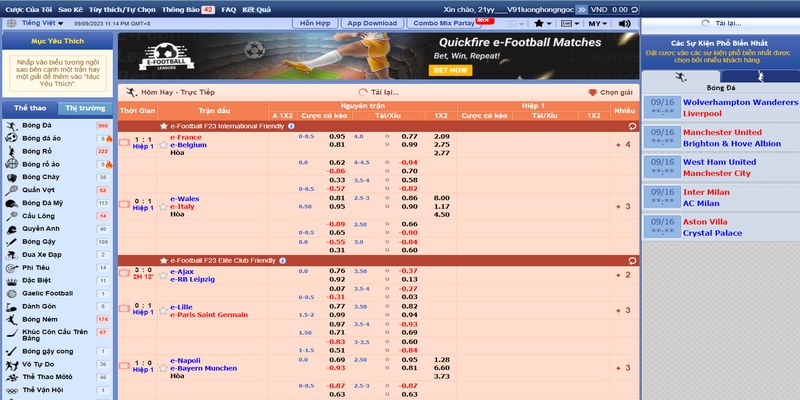This screenshot has height=400, width=800.
Task: Click the App Download button
Action: pos(372,23)
